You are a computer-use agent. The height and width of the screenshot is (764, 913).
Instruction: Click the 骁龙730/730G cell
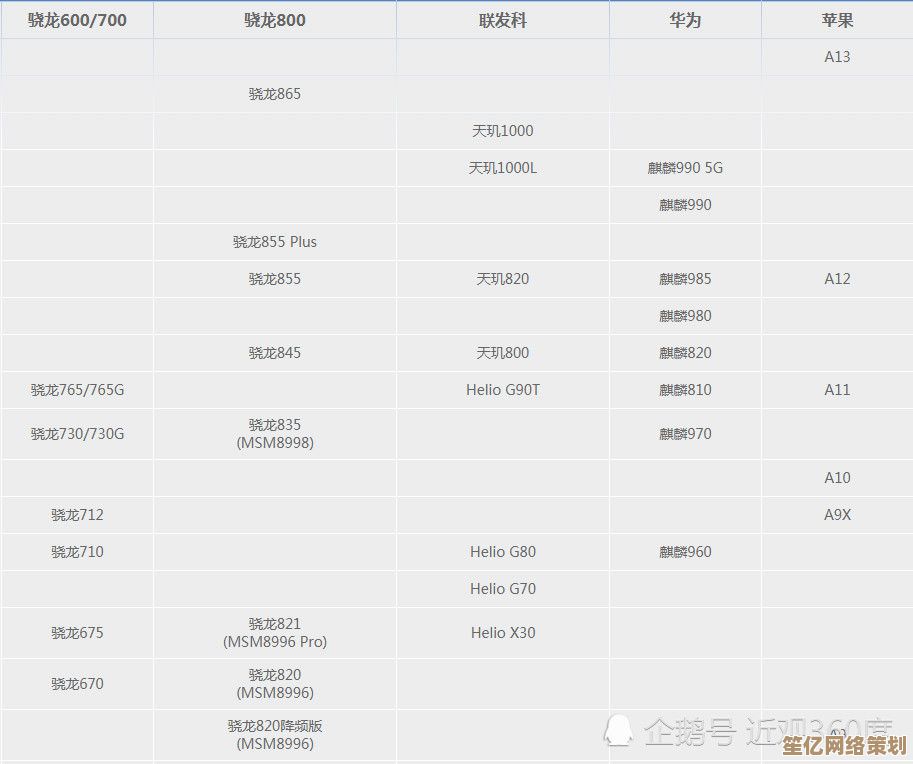pyautogui.click(x=77, y=434)
